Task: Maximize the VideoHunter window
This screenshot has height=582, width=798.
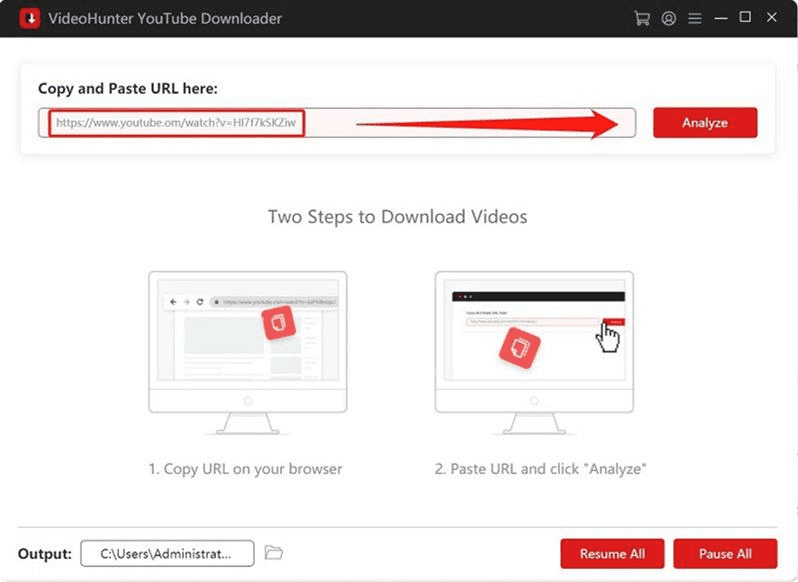Action: click(x=746, y=18)
